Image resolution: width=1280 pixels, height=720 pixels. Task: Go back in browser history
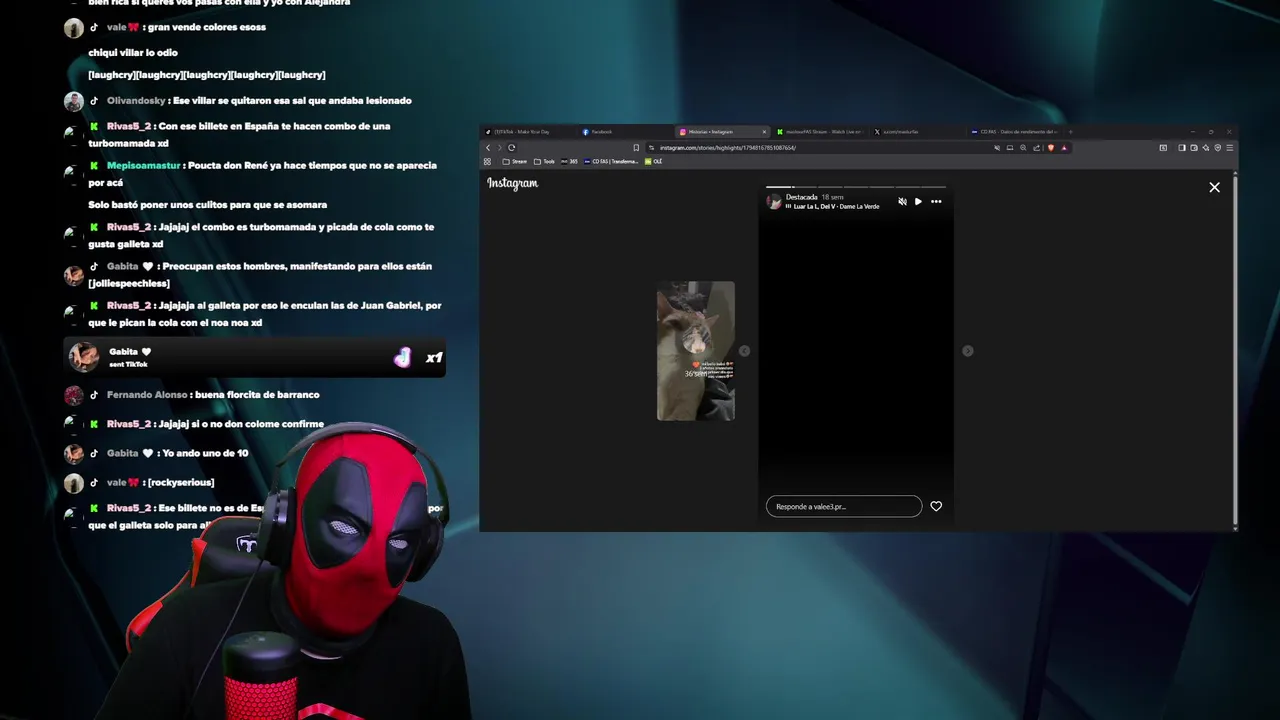(488, 148)
